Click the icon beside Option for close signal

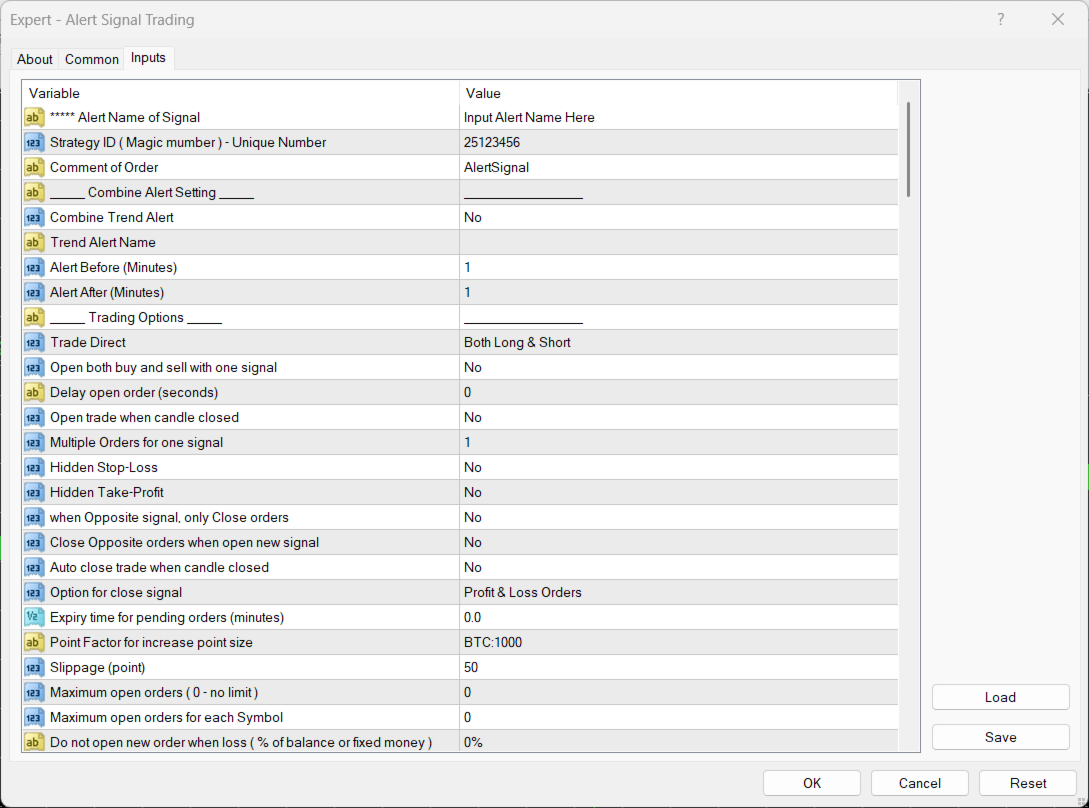tap(33, 593)
